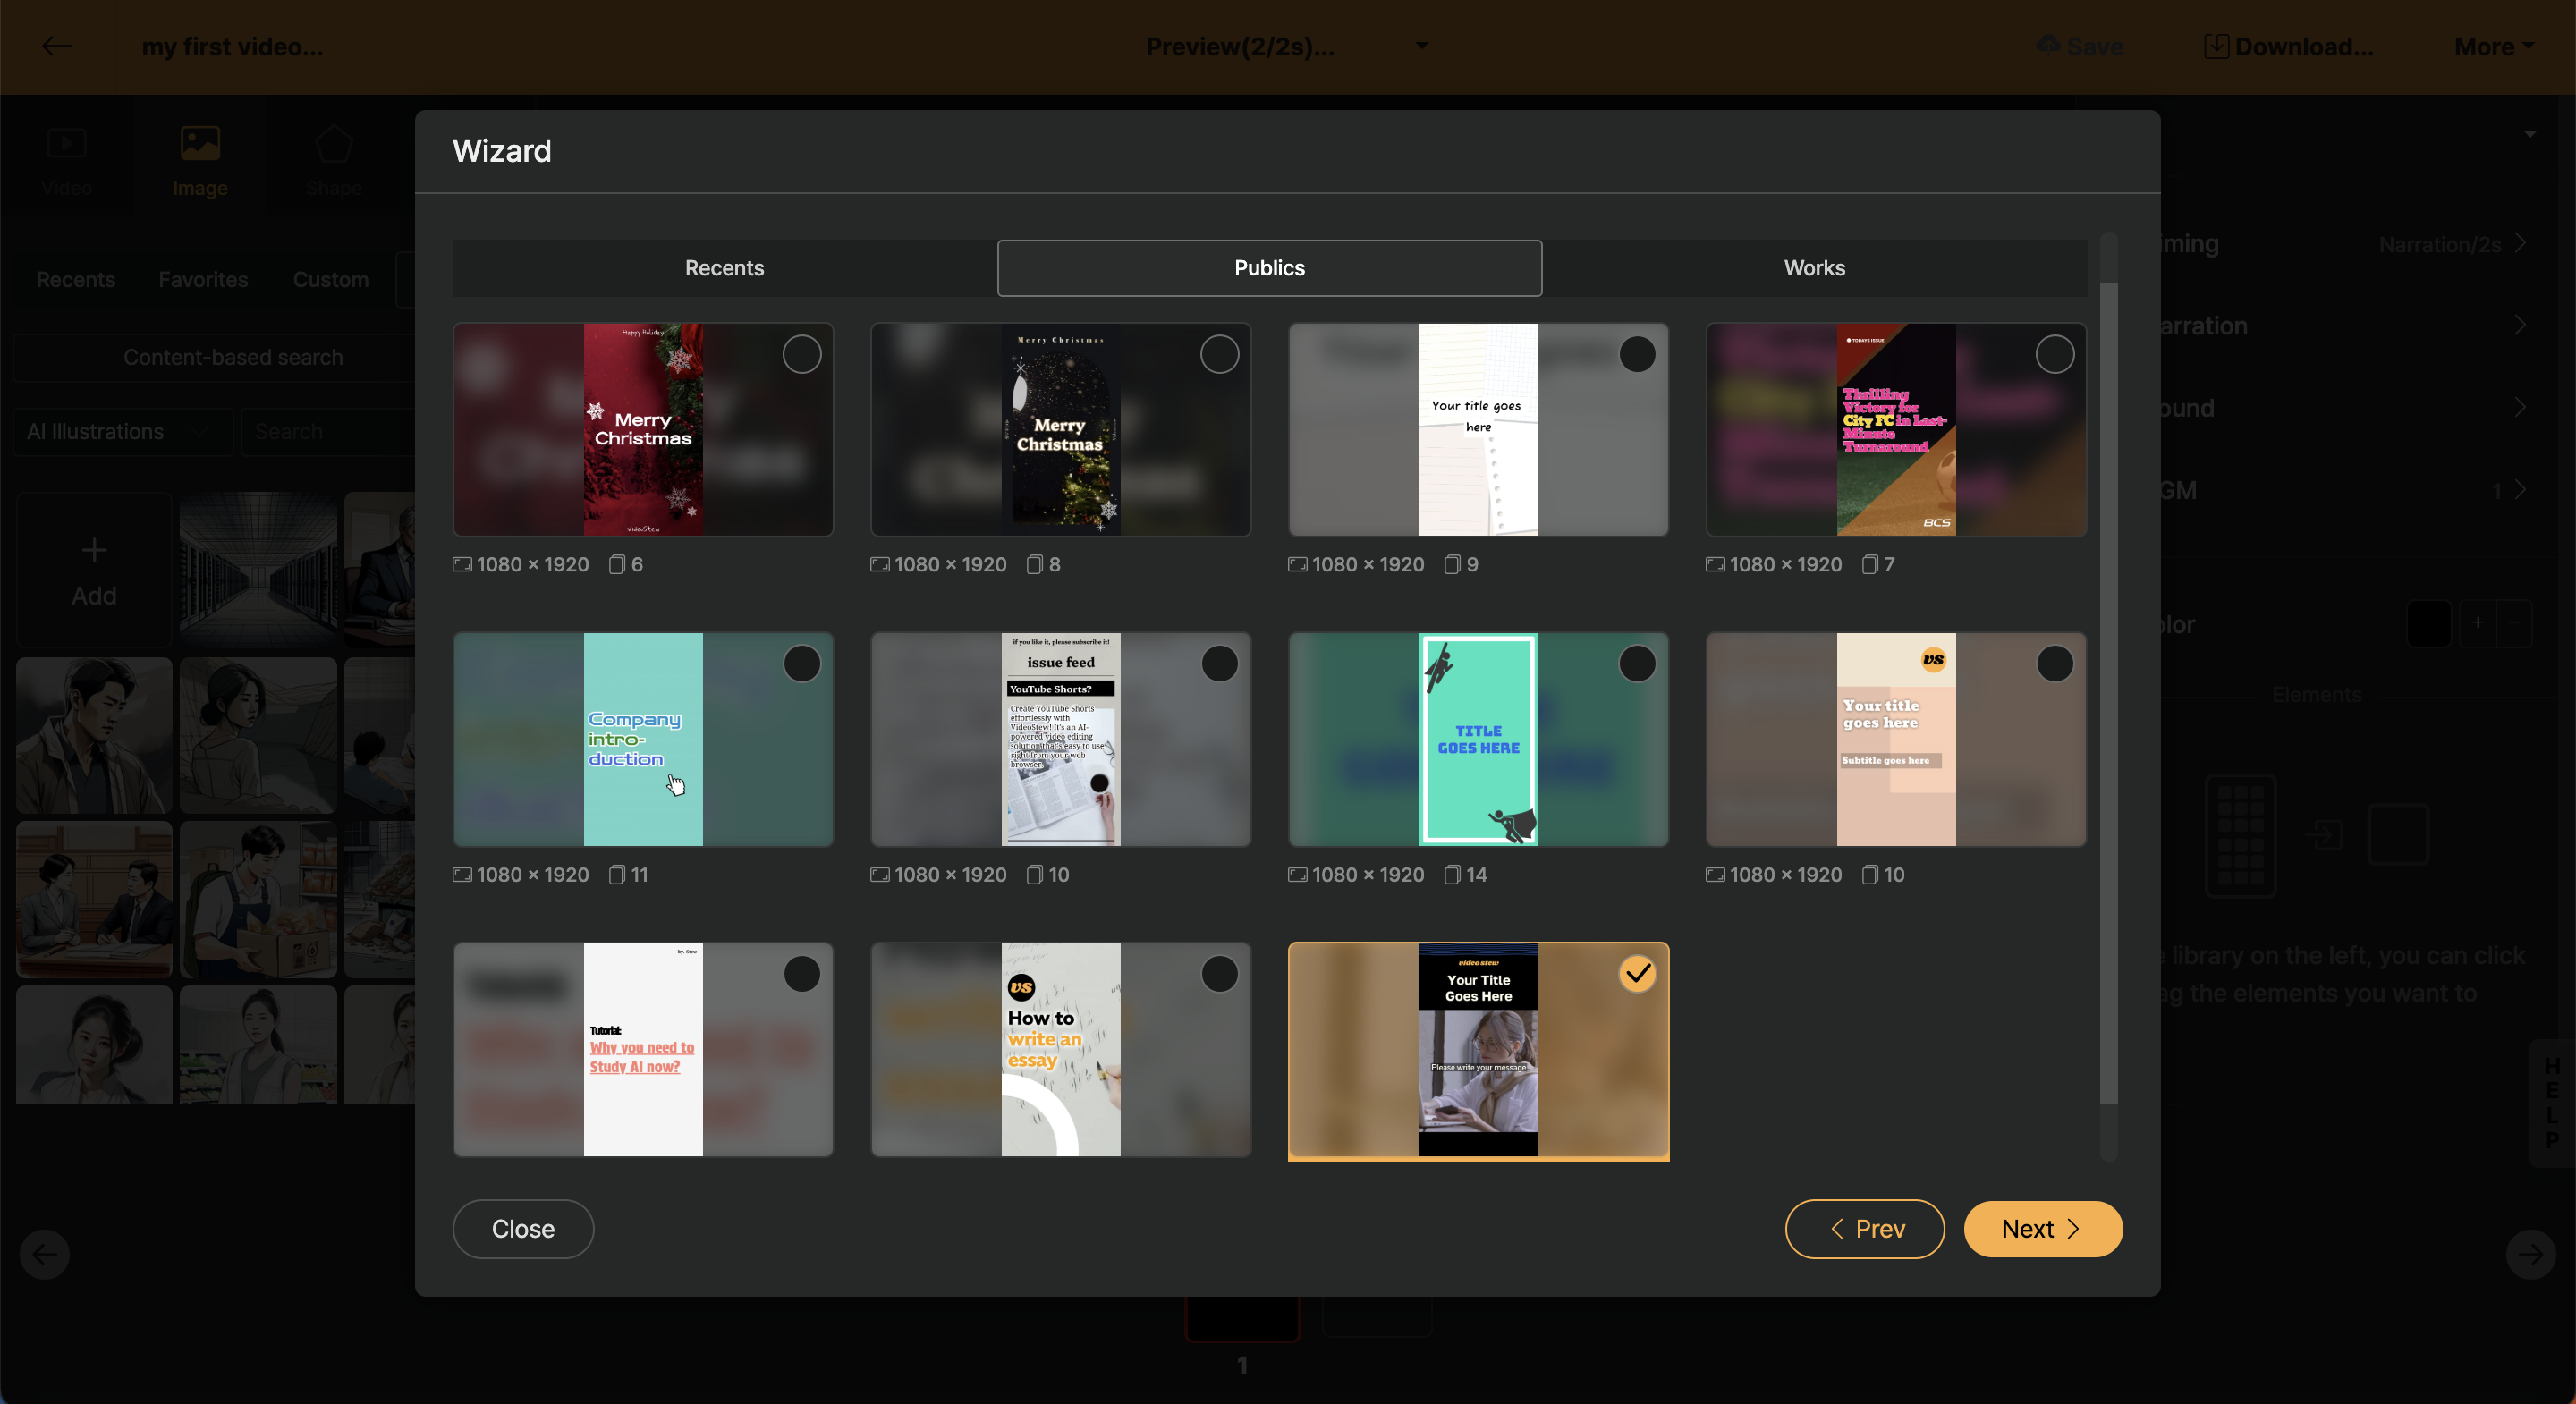Image resolution: width=2576 pixels, height=1404 pixels.
Task: Click the Next button
Action: pyautogui.click(x=2042, y=1229)
